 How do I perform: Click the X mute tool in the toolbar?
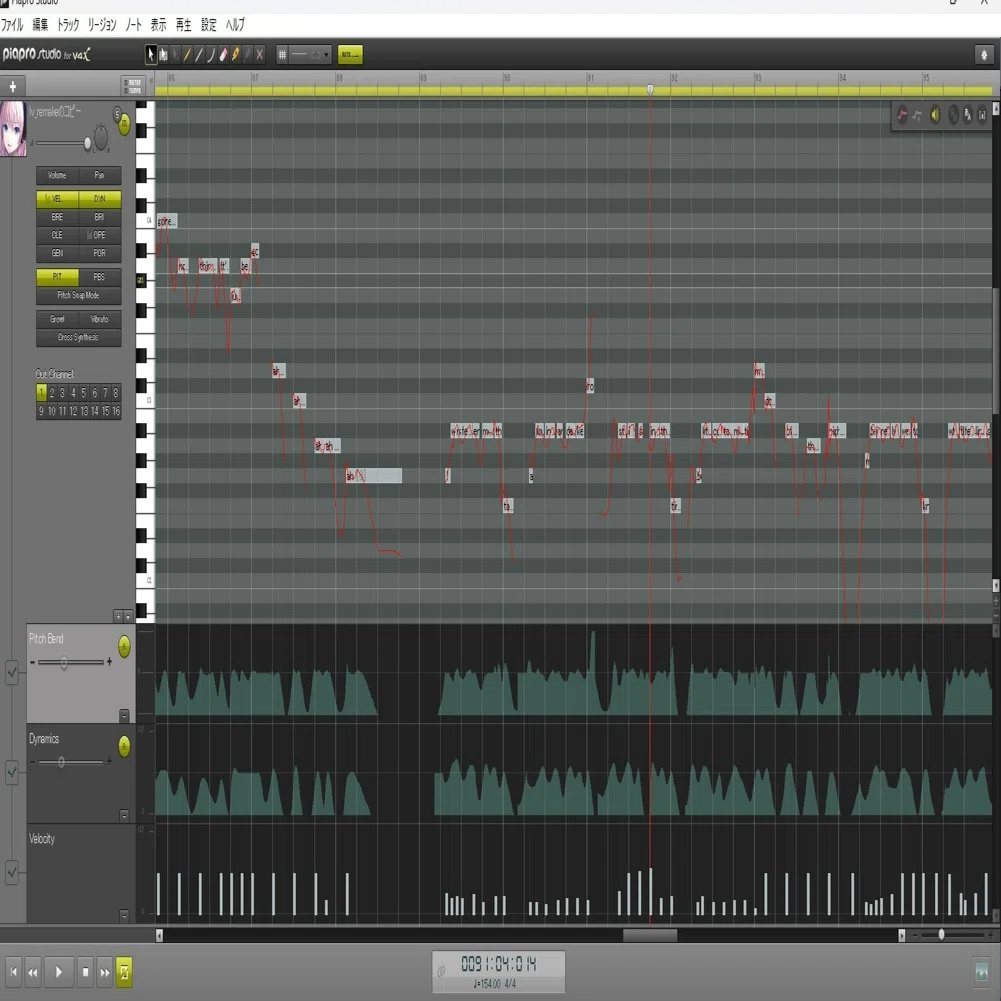point(259,55)
